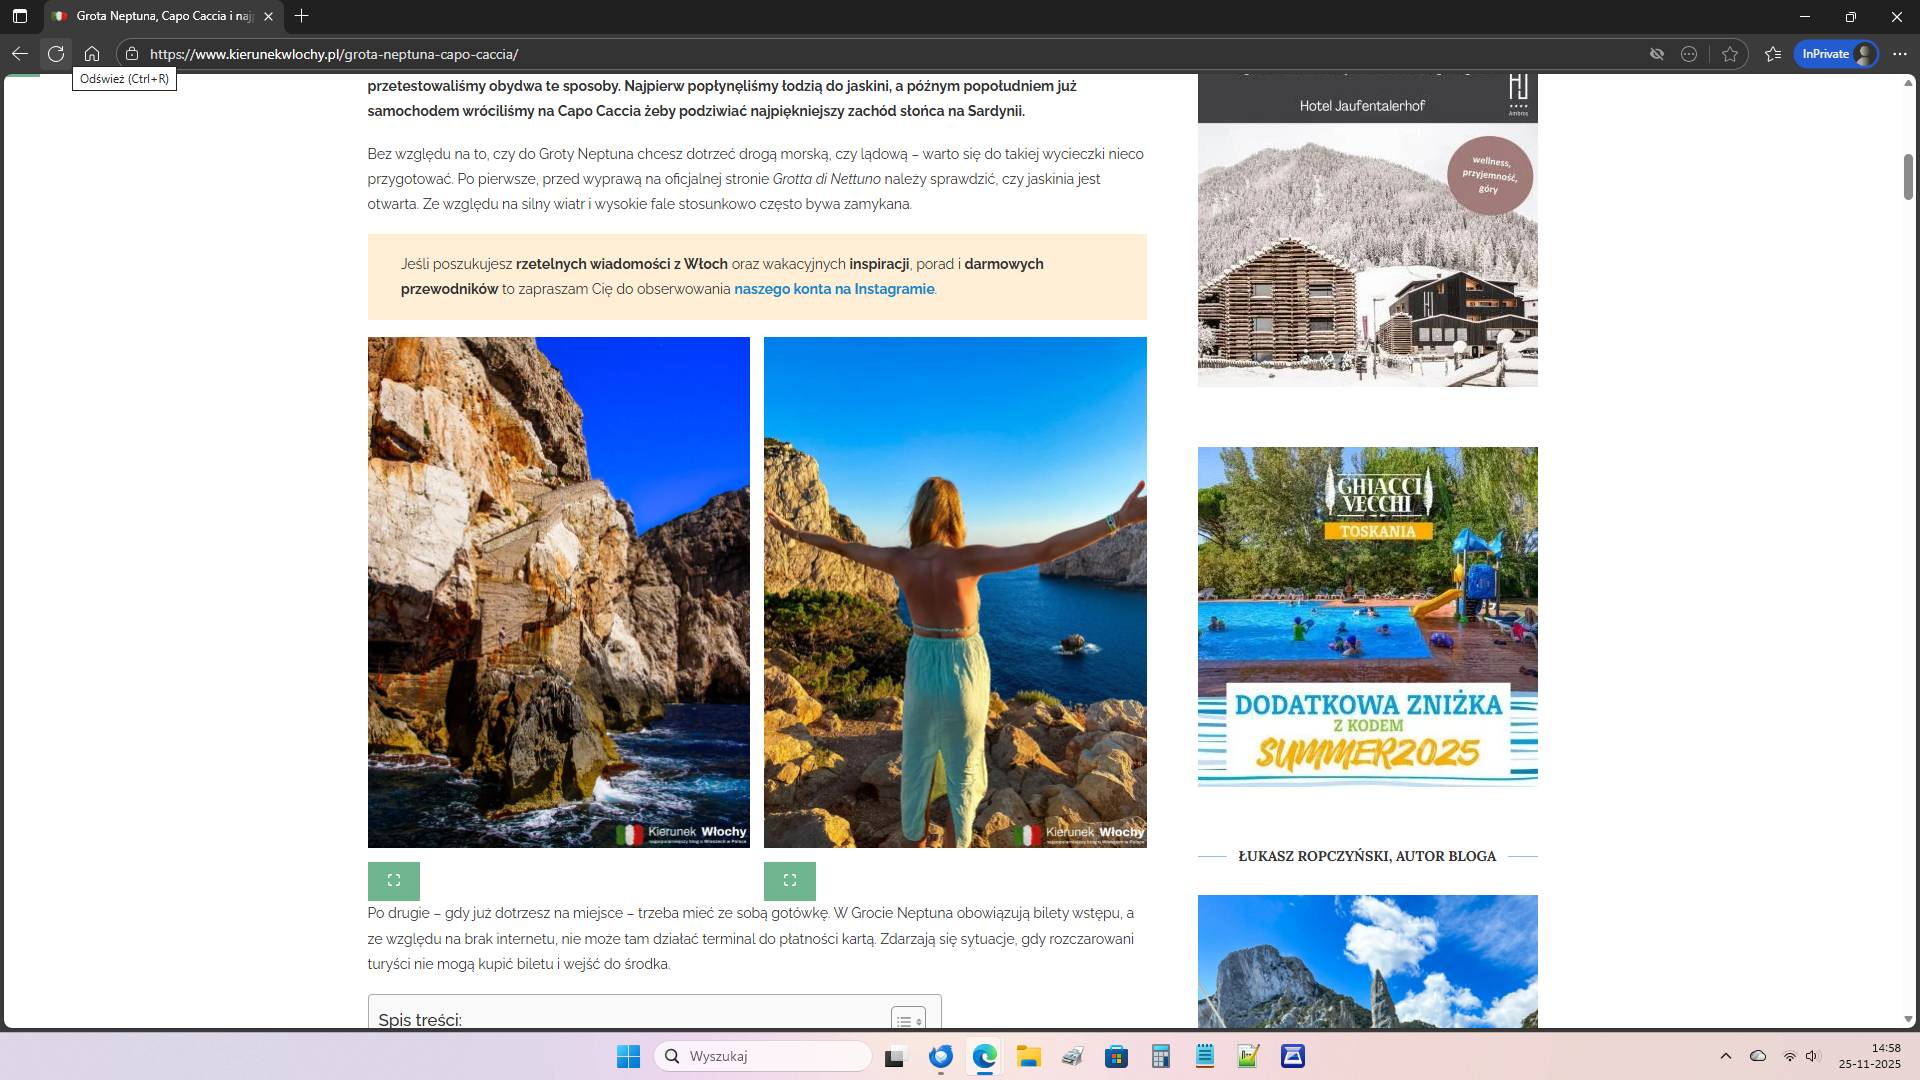The image size is (1920, 1080).
Task: Open a new tab with plus
Action: (302, 16)
